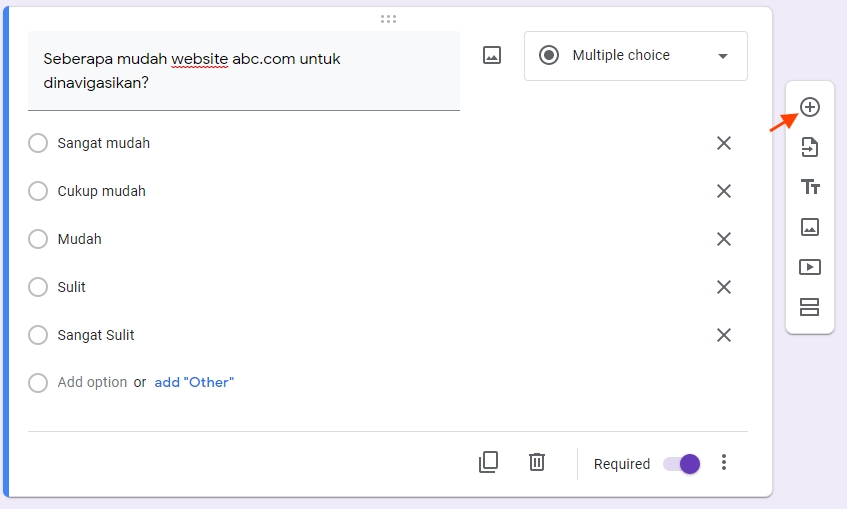Add a video to the form
The height and width of the screenshot is (509, 847).
810,267
